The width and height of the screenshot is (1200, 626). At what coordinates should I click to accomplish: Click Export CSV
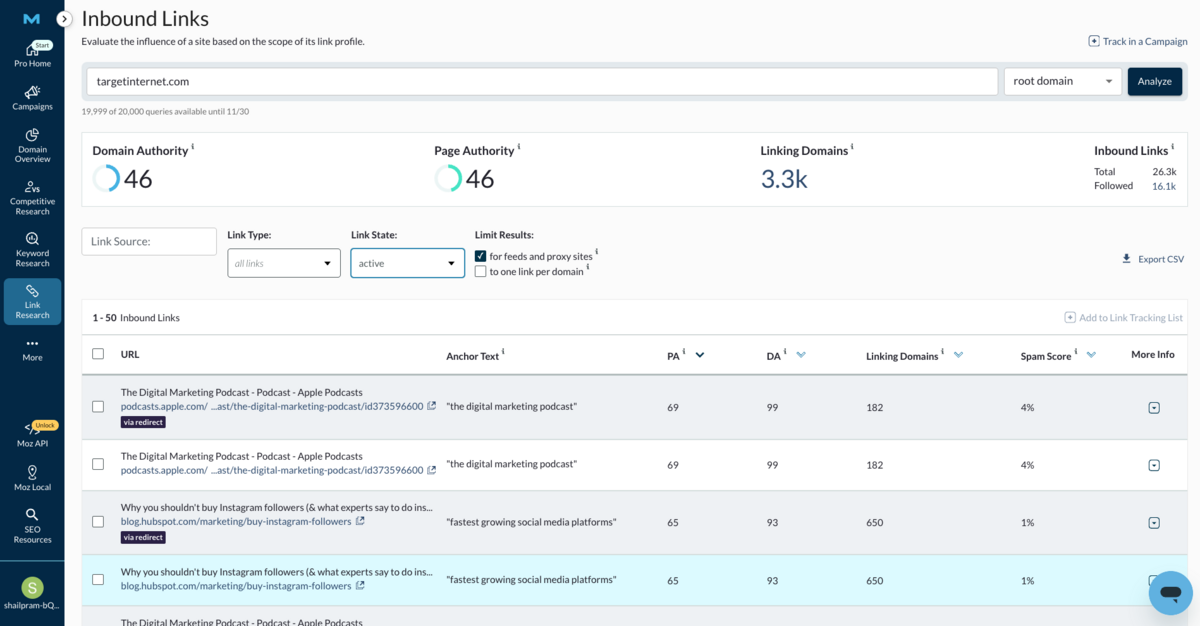click(1153, 259)
